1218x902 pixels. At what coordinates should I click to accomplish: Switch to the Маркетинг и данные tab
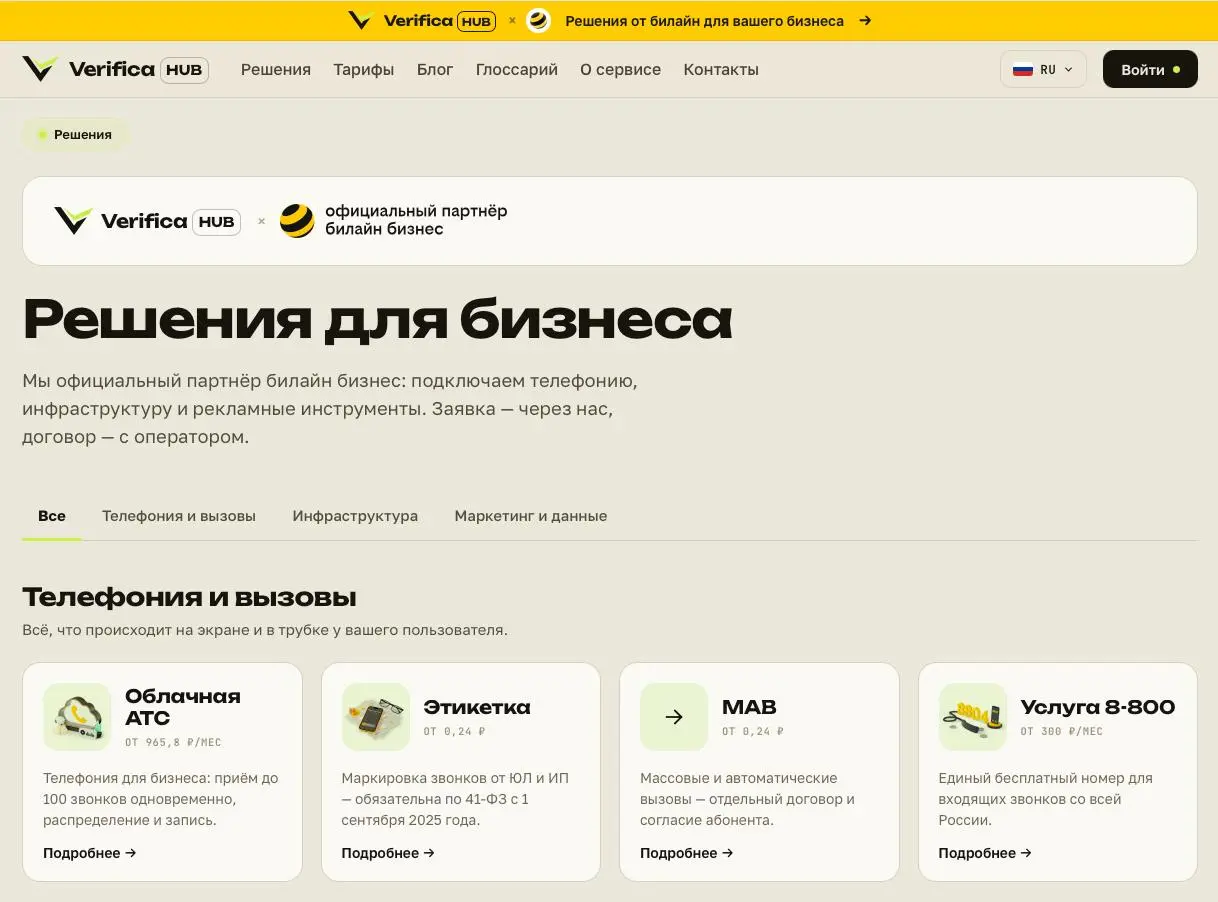coord(531,516)
